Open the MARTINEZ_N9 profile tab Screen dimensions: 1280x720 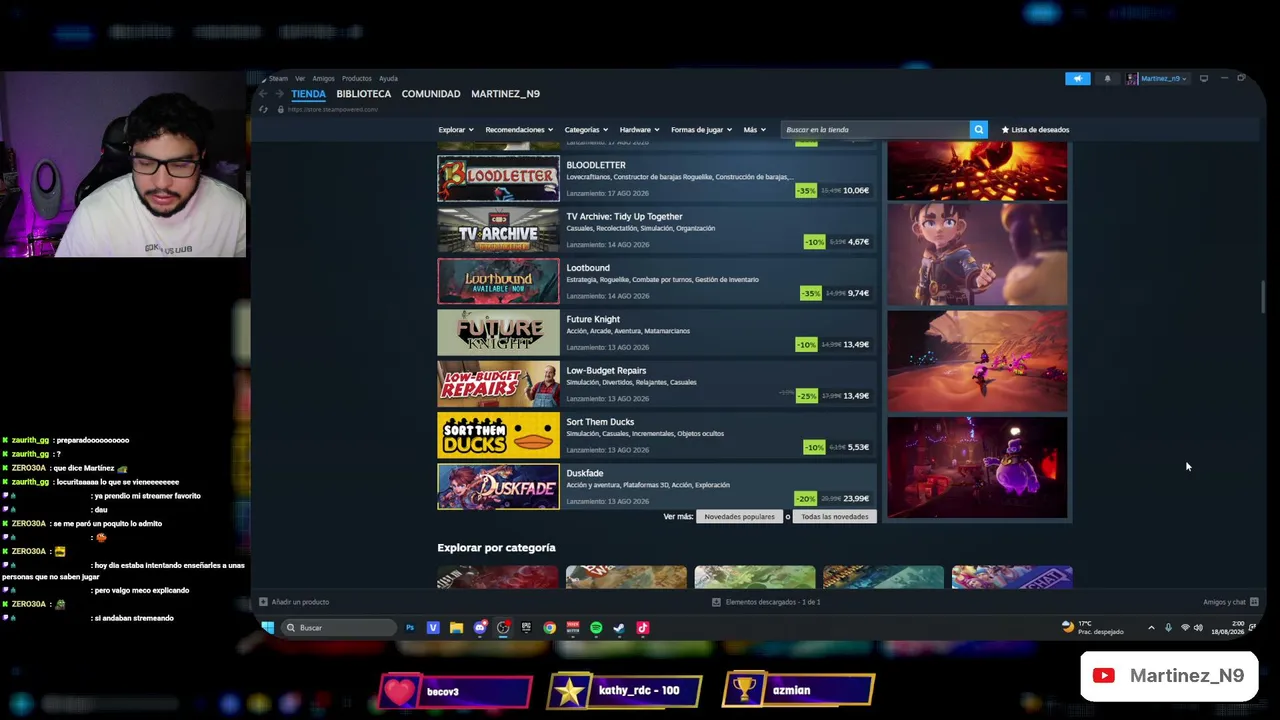click(505, 94)
